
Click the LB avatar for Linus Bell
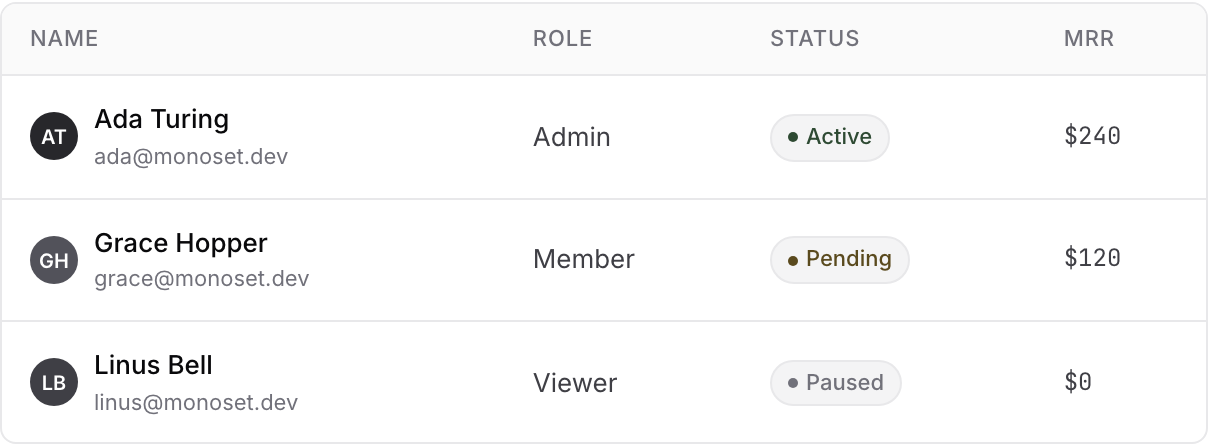click(54, 383)
